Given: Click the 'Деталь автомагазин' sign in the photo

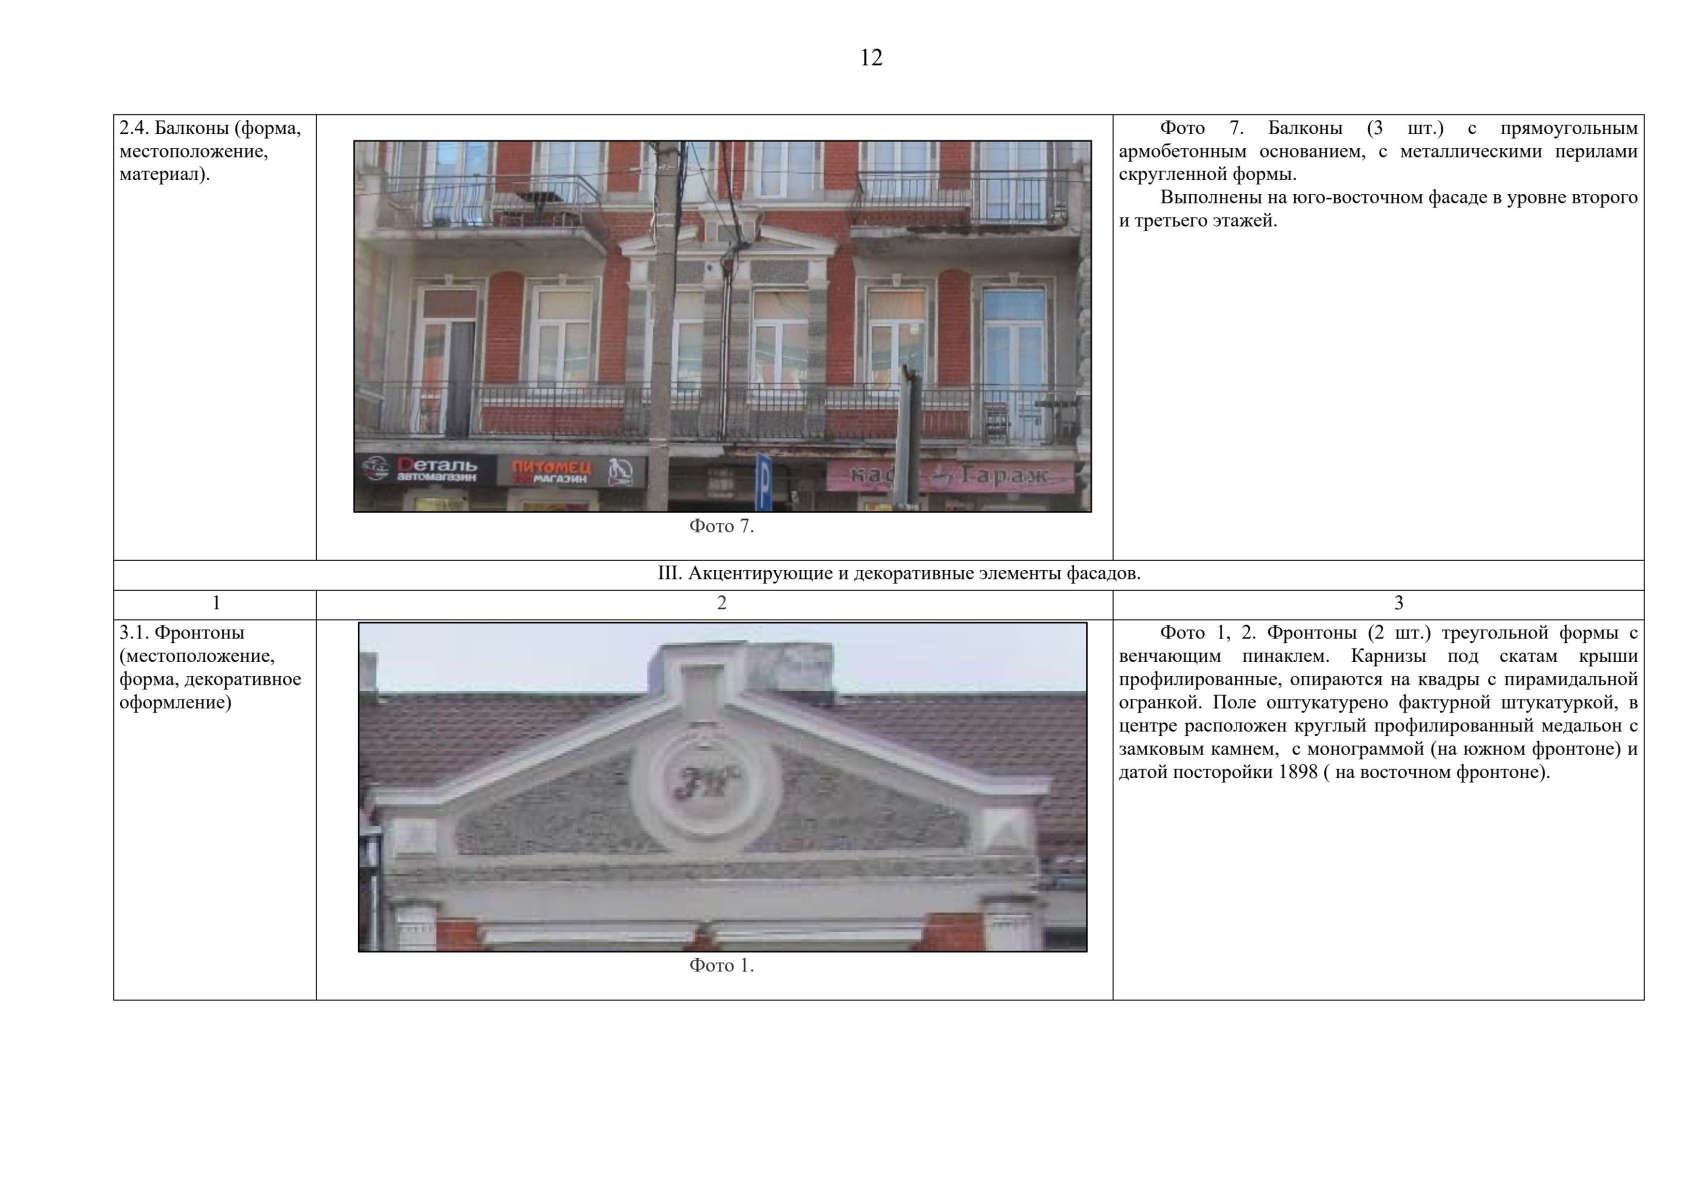Looking at the screenshot, I should (426, 470).
